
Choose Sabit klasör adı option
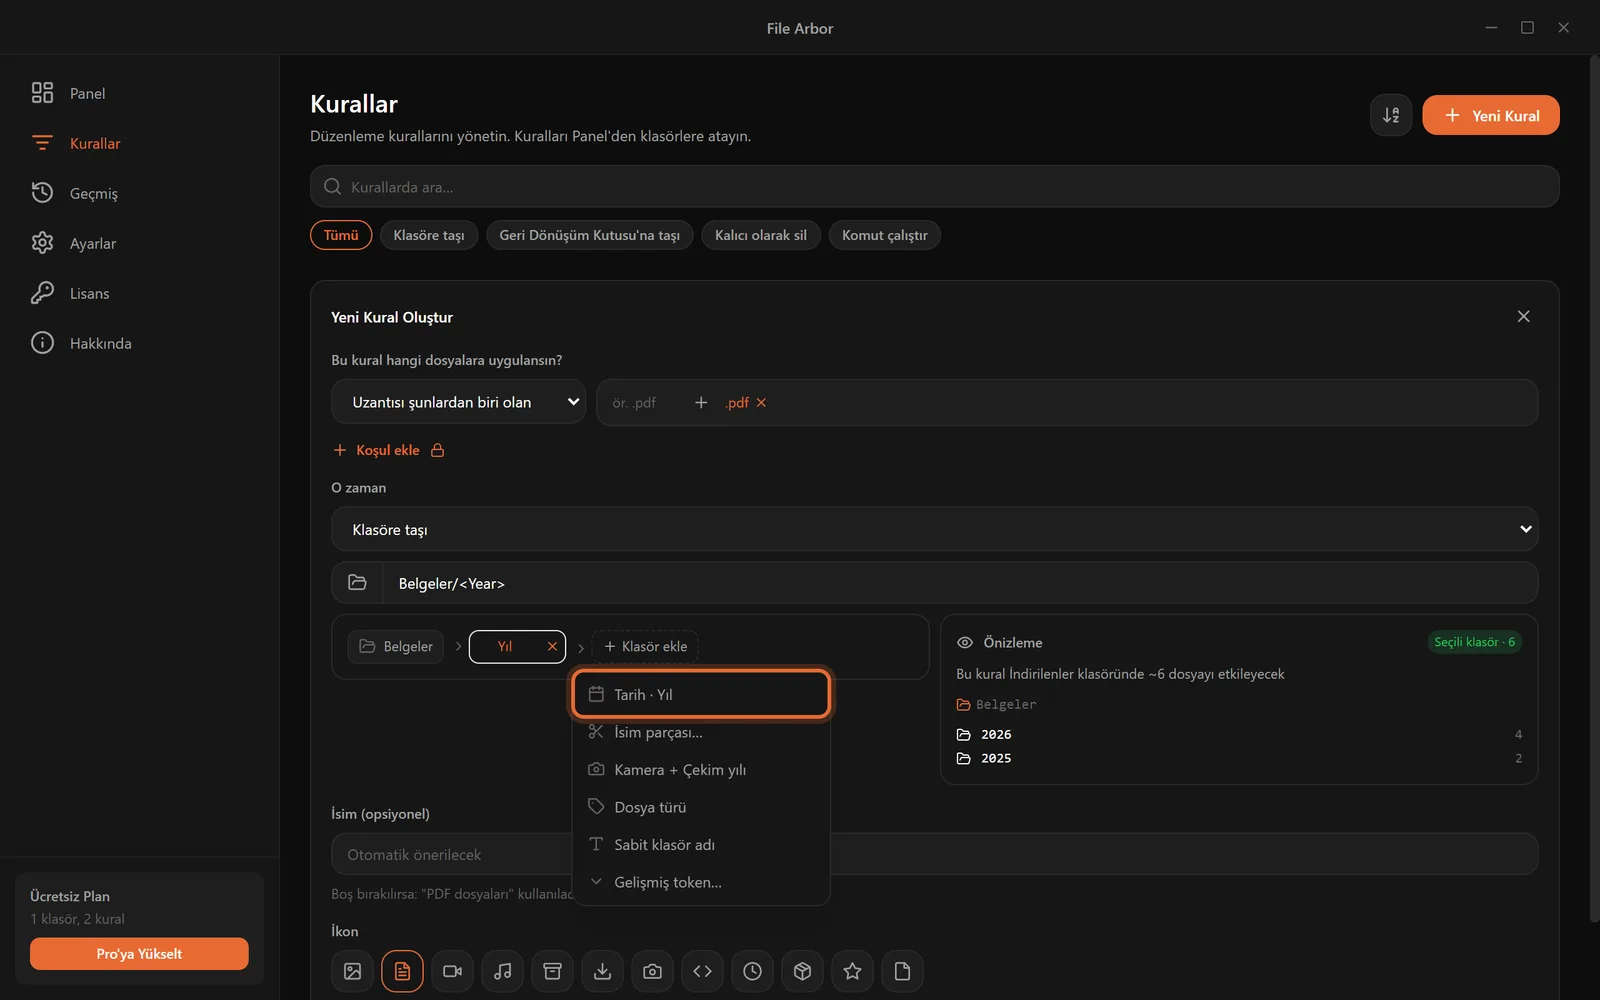coord(701,845)
